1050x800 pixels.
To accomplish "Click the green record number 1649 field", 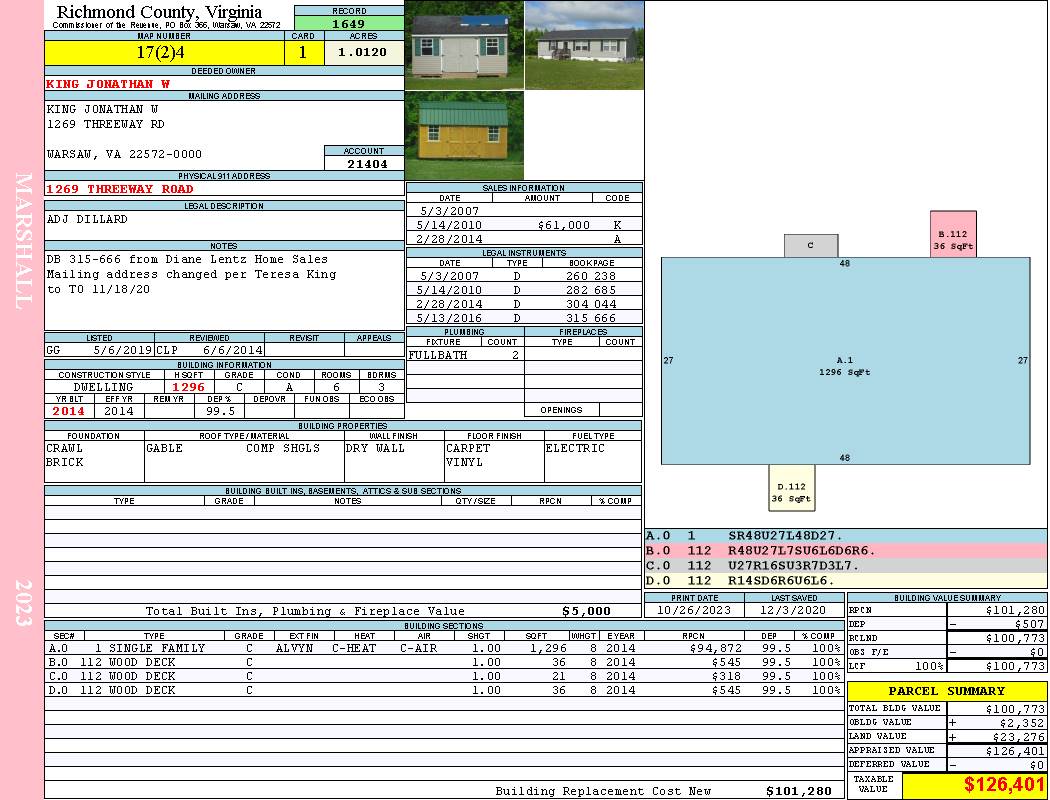I will pyautogui.click(x=349, y=24).
